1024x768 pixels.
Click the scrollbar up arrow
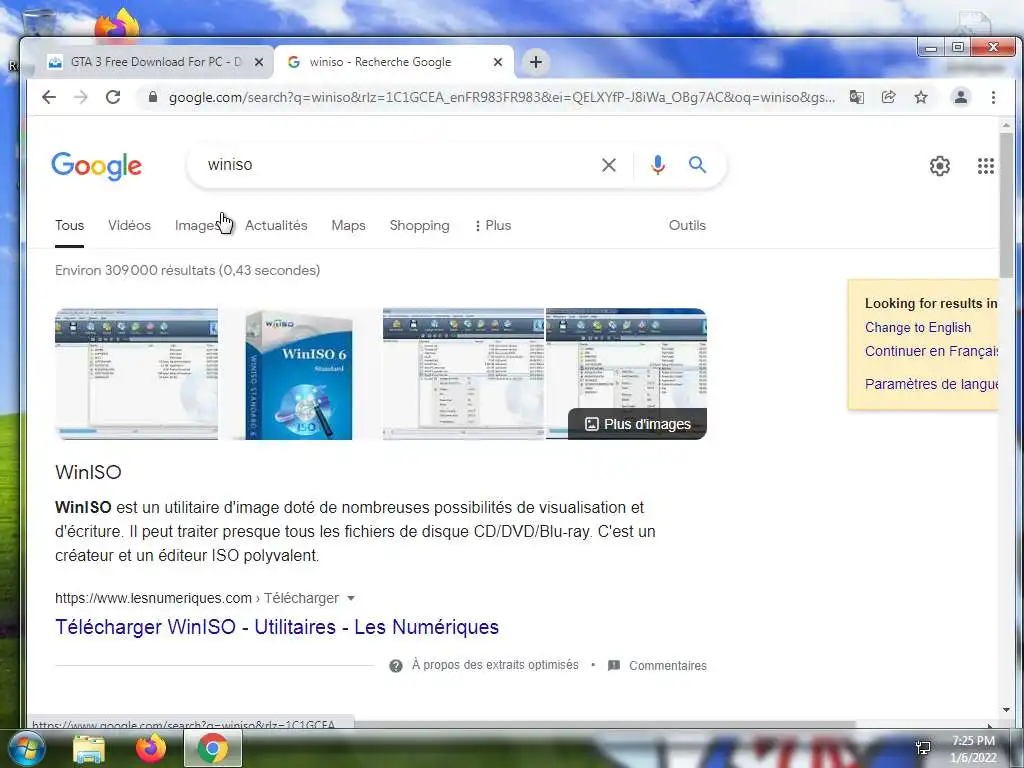[1006, 125]
